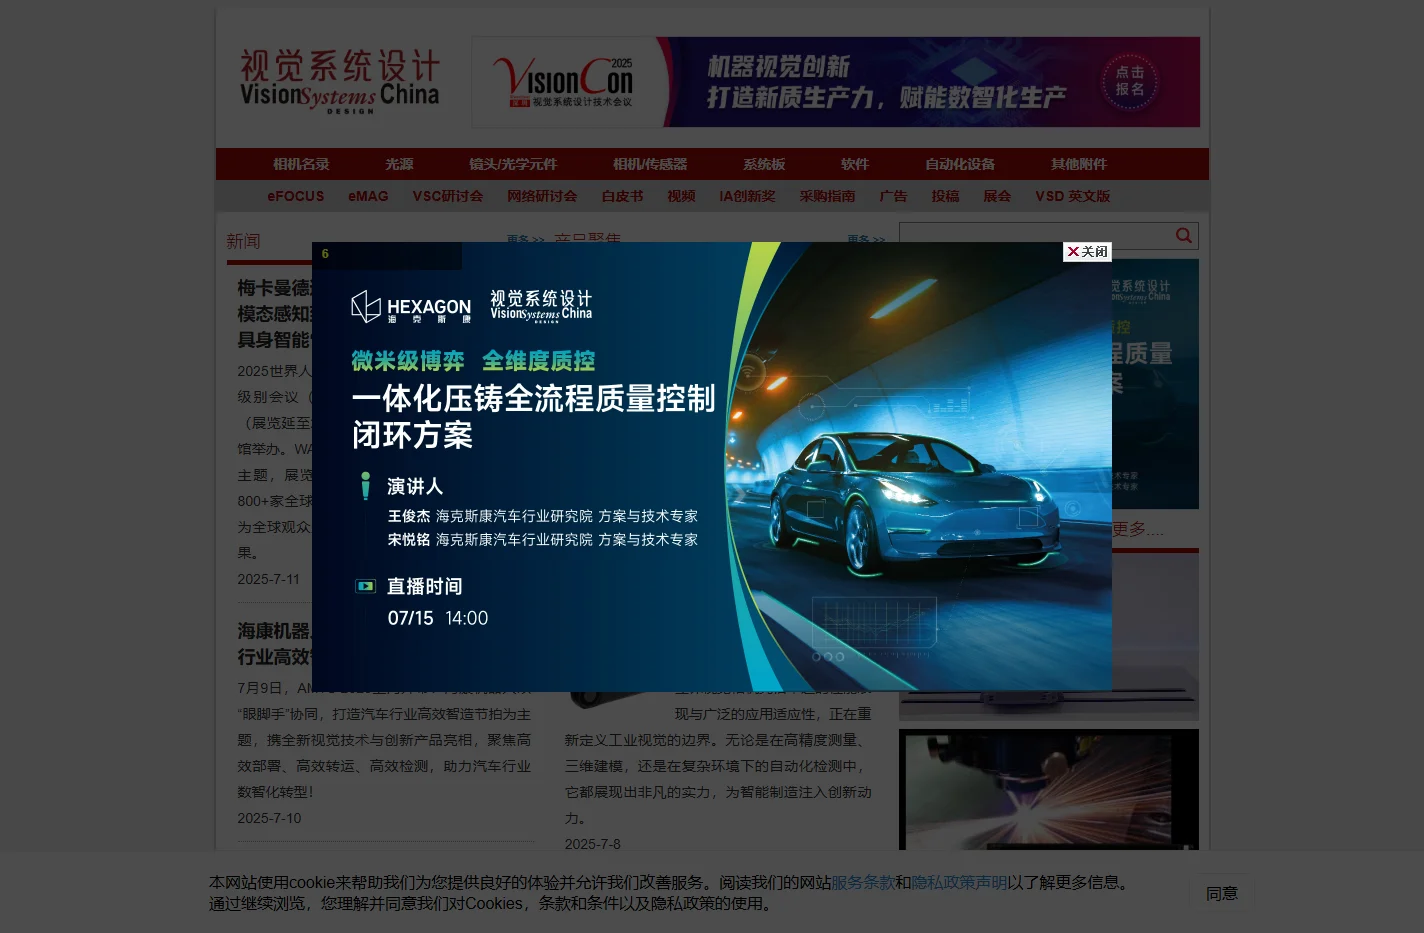Click the 2025-7-11 article date
Screen dimensions: 1424x933
click(x=268, y=579)
